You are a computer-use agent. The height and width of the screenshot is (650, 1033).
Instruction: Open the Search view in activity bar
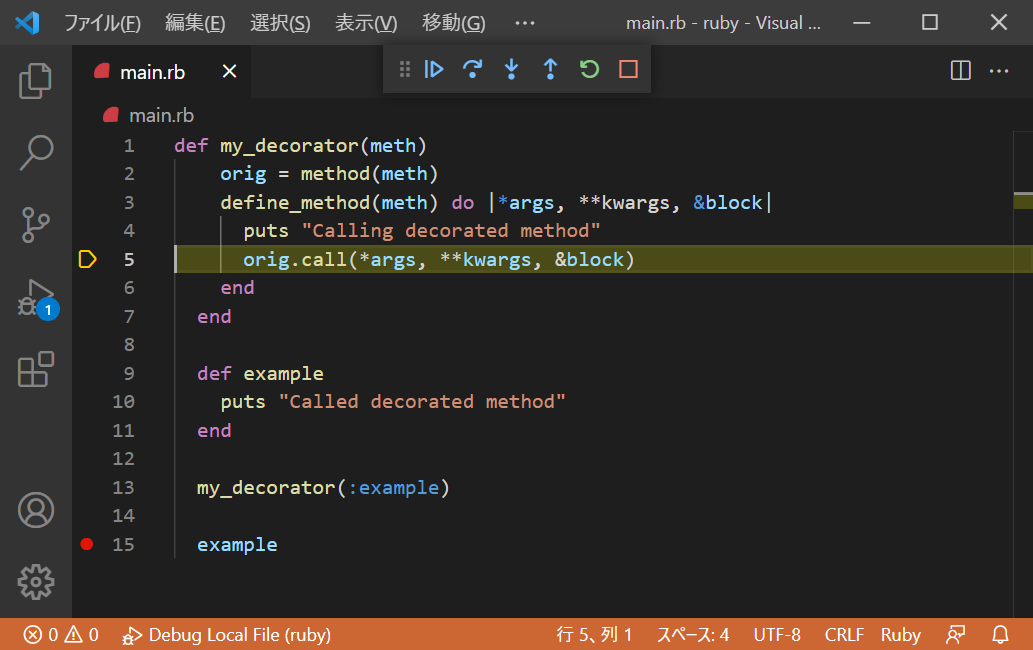[36, 153]
